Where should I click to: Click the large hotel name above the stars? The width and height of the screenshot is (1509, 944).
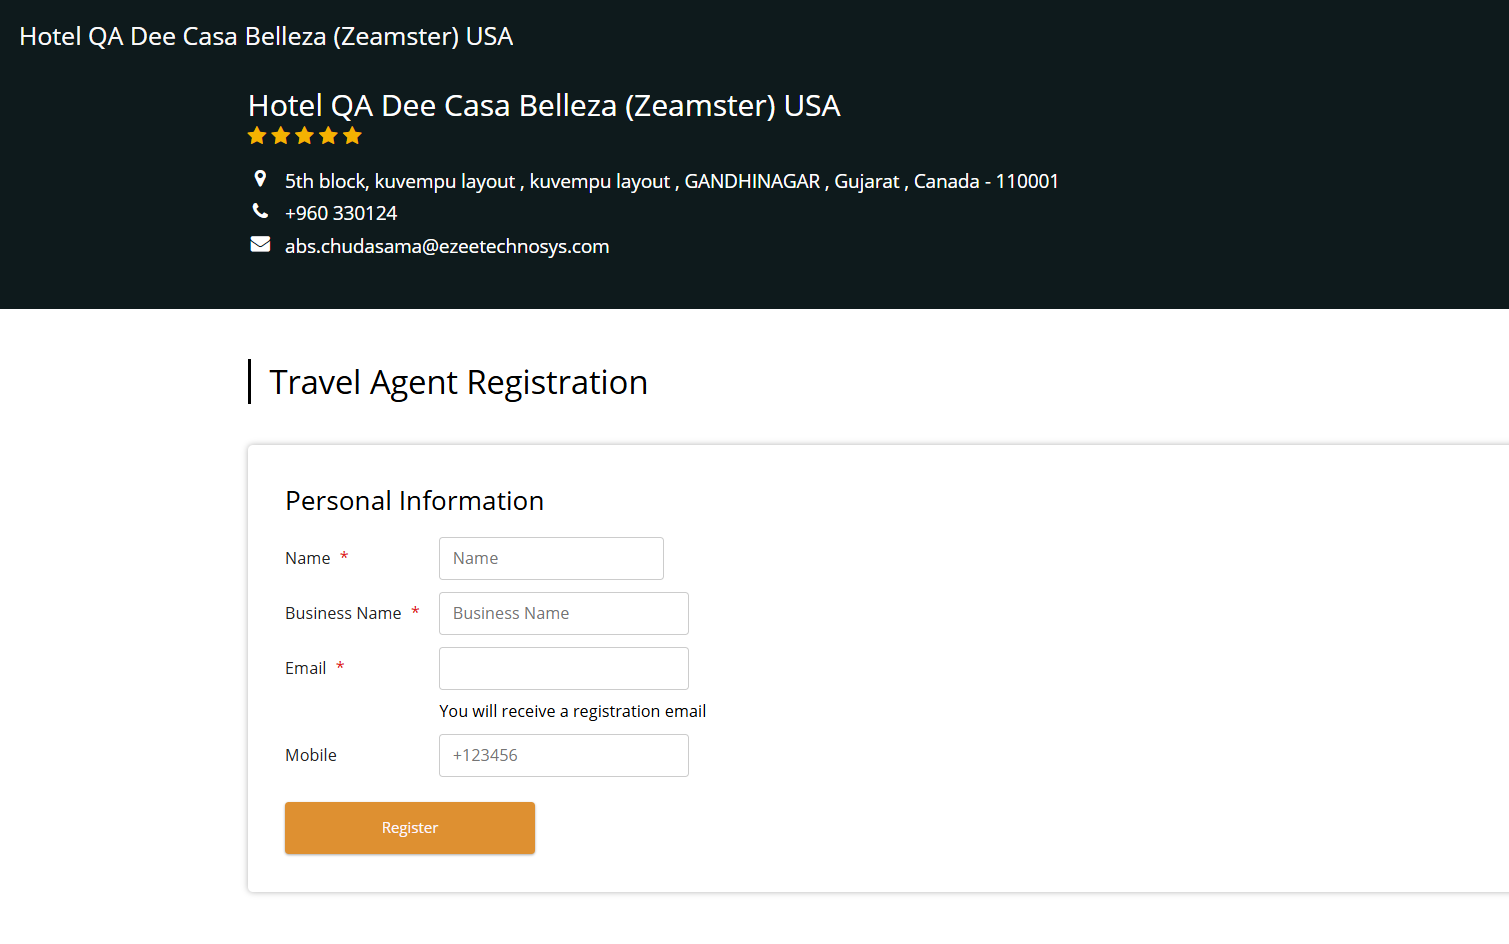pos(544,106)
